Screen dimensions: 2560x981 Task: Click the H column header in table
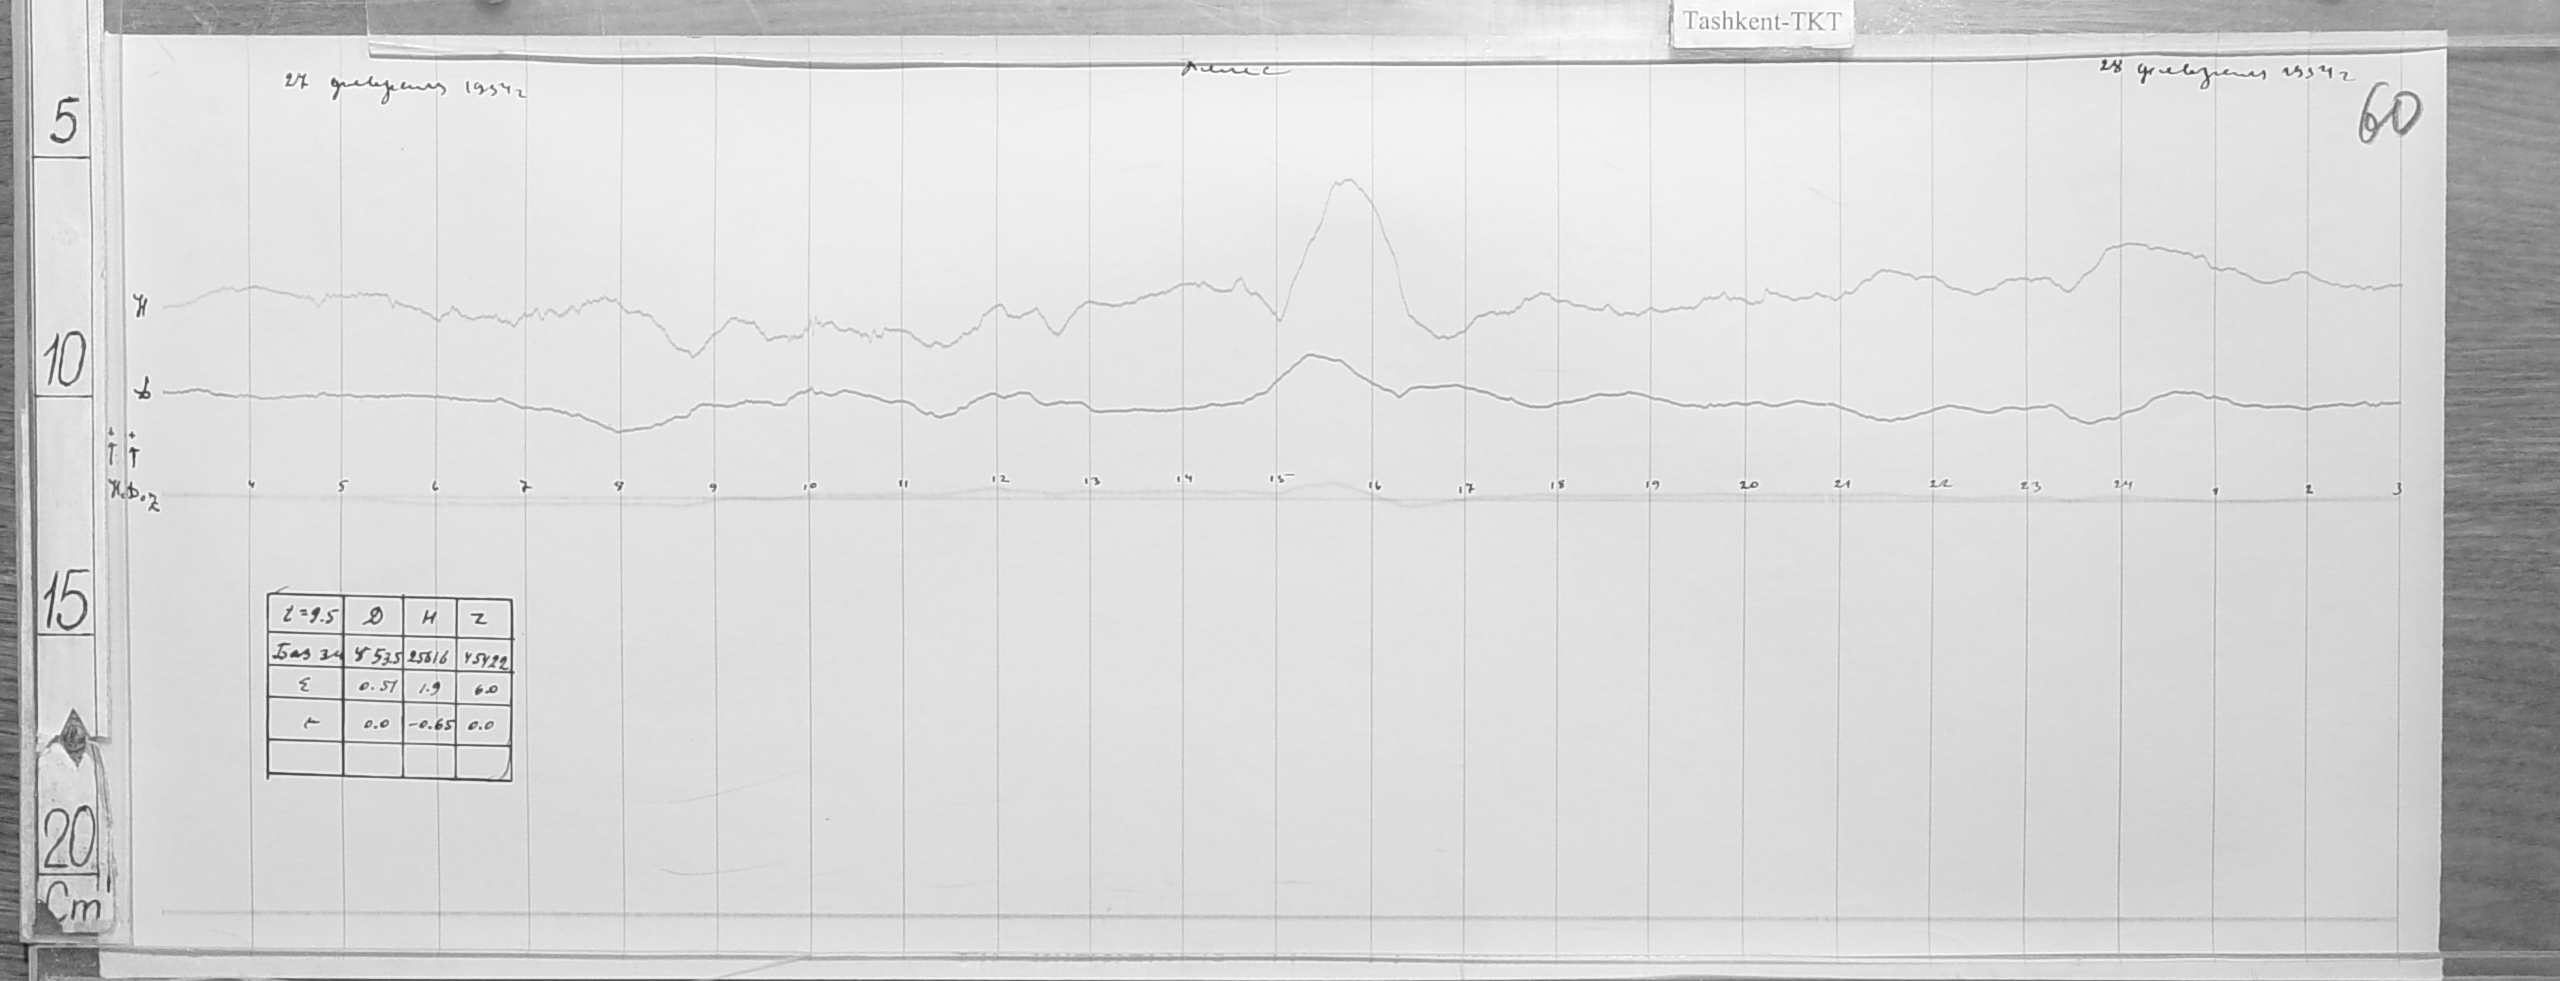[428, 619]
